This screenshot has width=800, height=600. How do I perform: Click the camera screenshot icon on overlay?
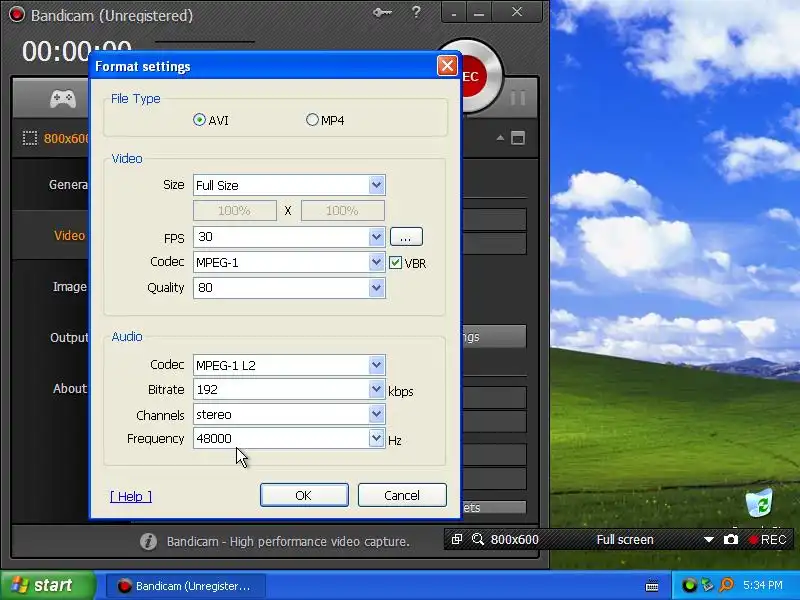731,539
